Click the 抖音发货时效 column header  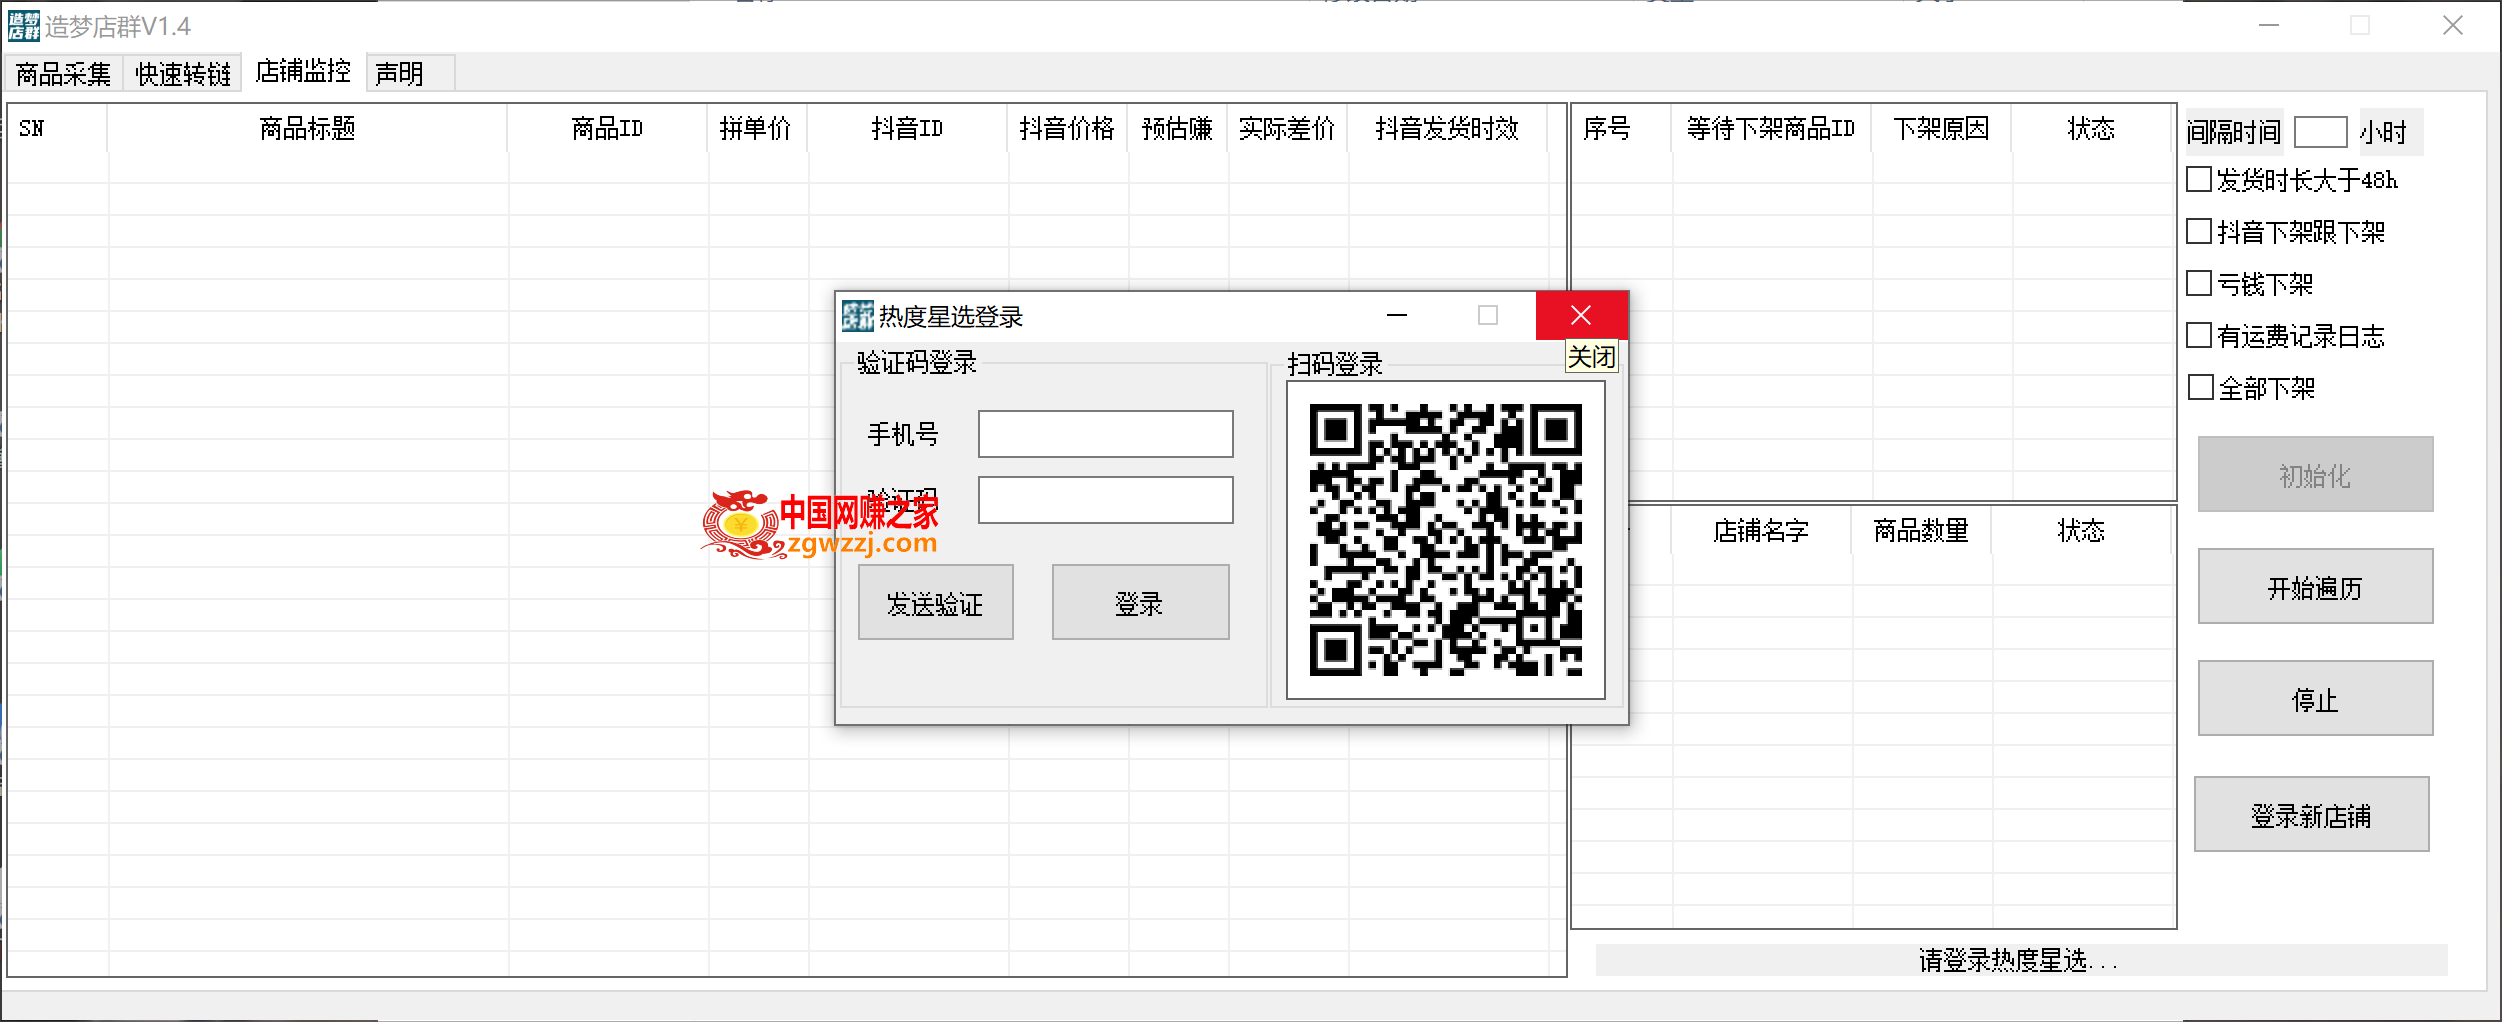(x=1447, y=129)
